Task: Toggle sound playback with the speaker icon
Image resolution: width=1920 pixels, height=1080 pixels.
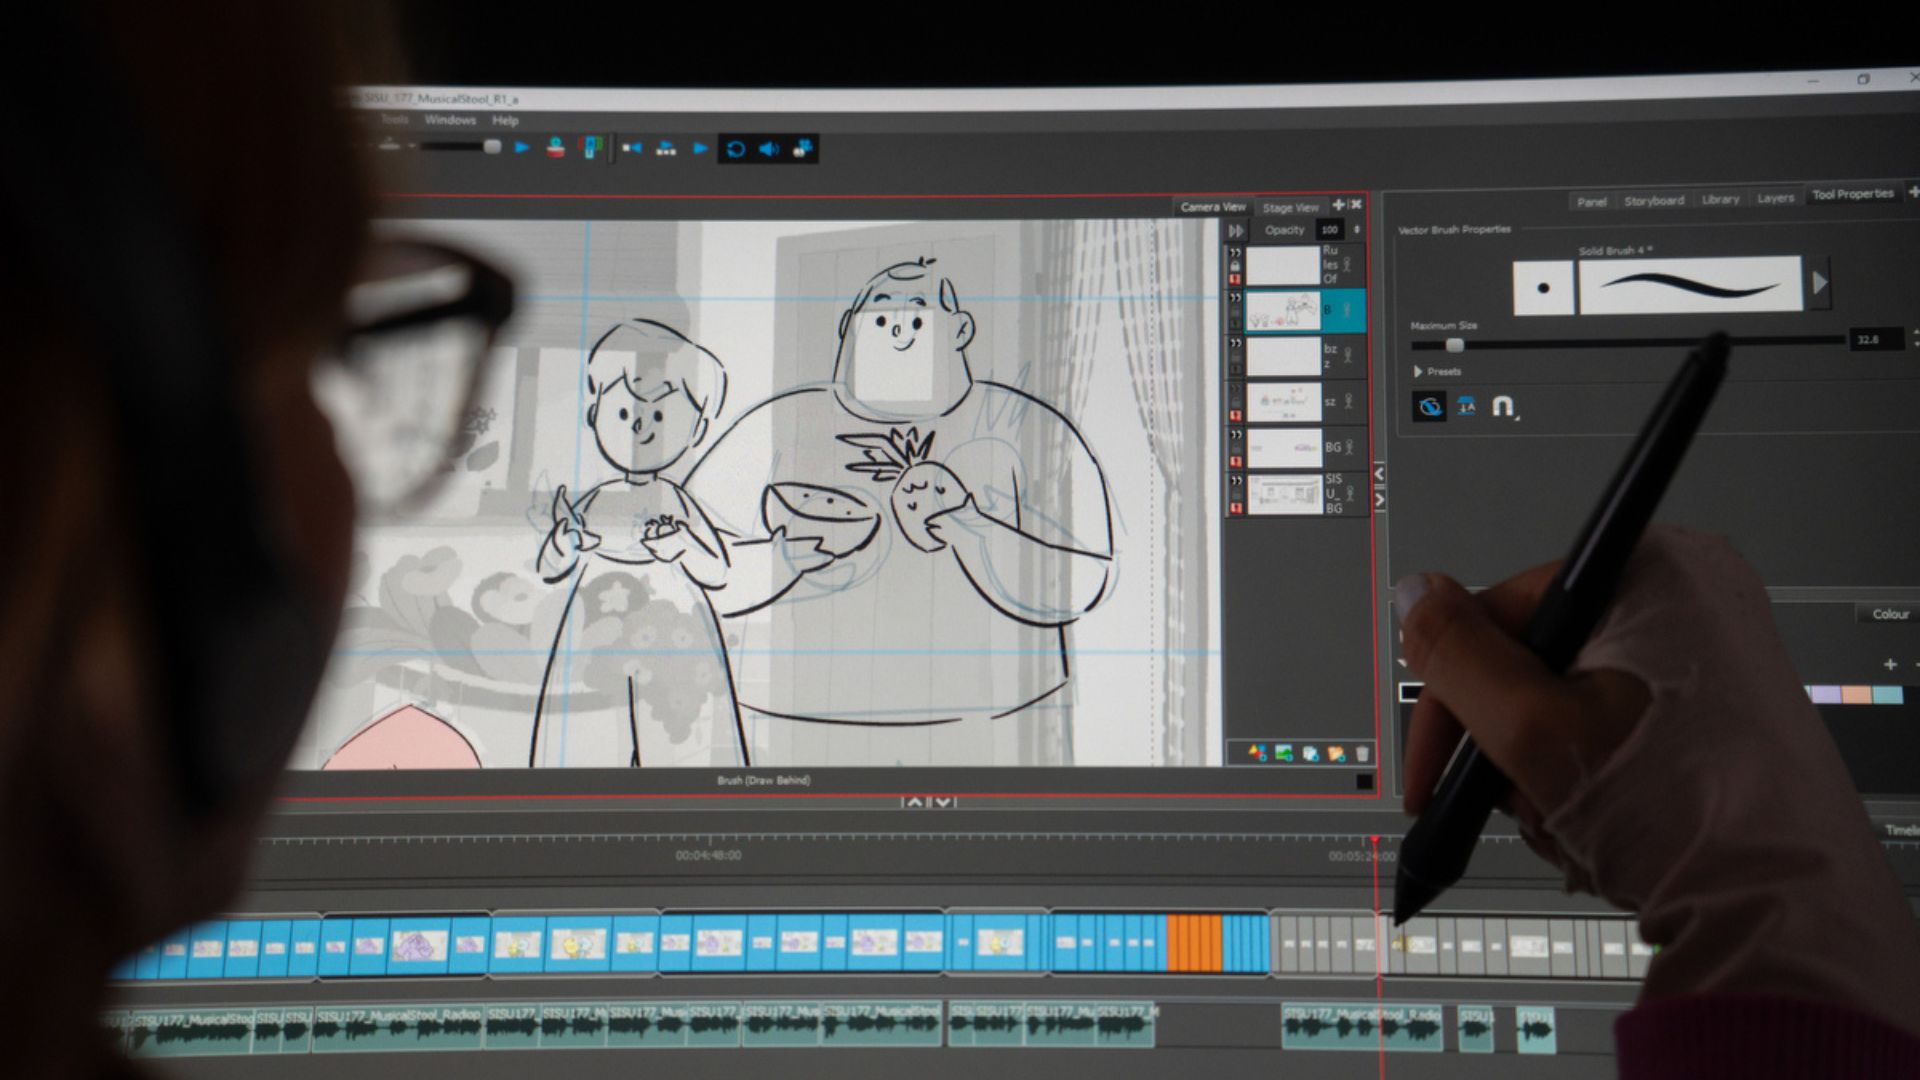Action: (769, 147)
